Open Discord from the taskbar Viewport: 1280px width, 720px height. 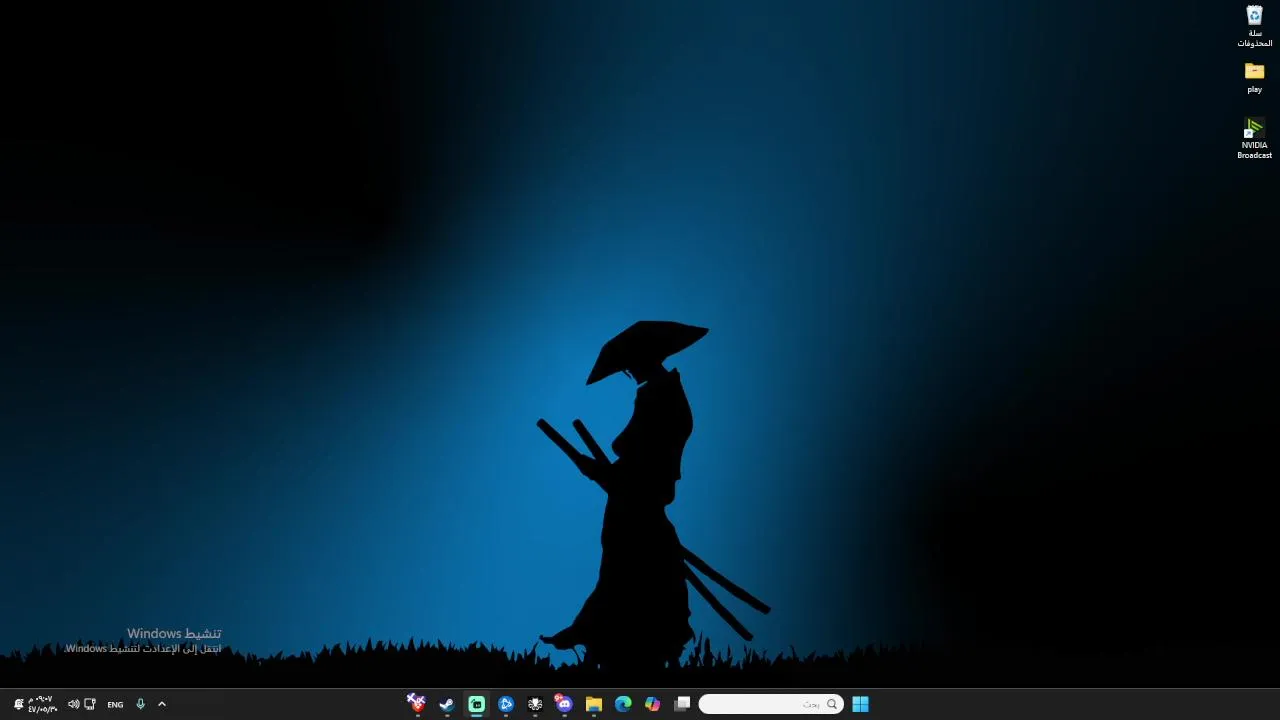pyautogui.click(x=564, y=704)
